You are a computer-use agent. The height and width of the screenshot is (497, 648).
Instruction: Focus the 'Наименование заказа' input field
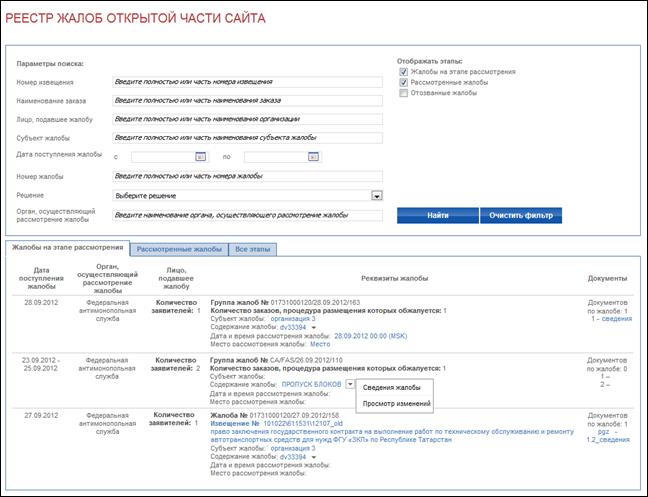coord(248,100)
